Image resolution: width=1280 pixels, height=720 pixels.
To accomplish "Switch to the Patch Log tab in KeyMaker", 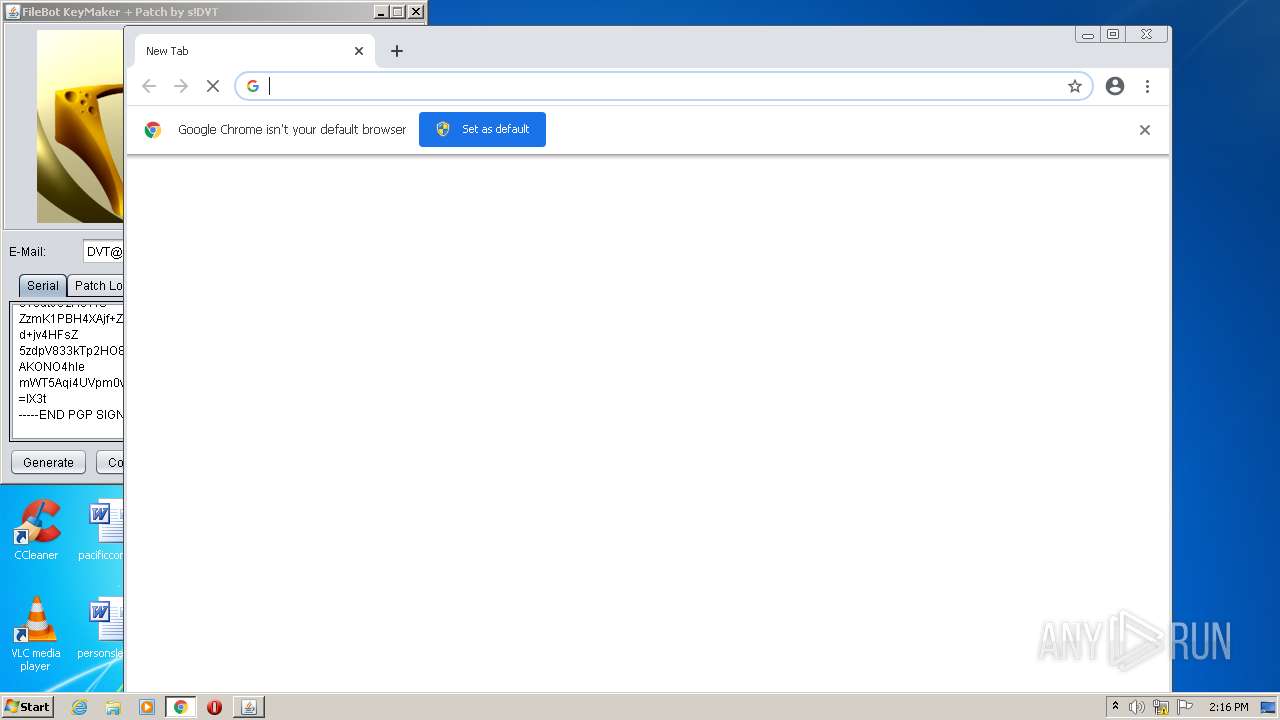I will (x=96, y=286).
